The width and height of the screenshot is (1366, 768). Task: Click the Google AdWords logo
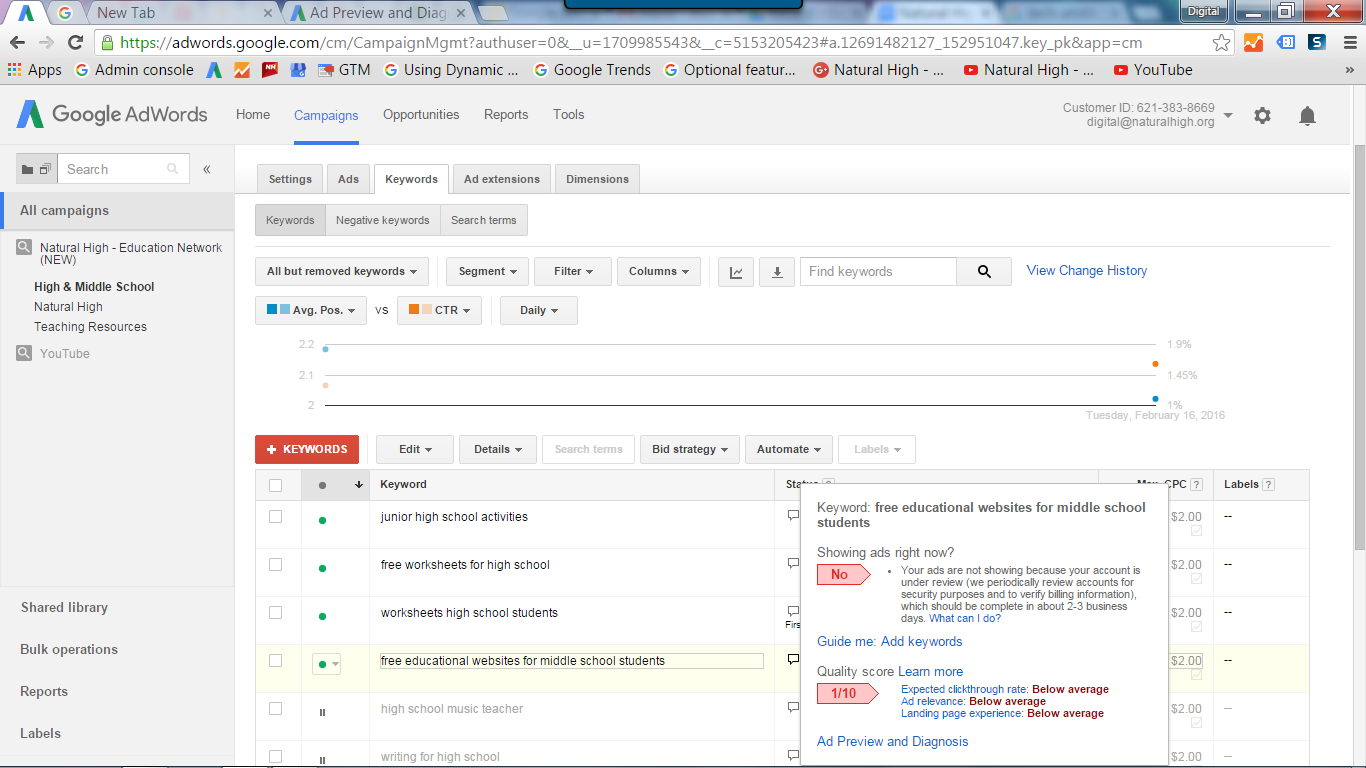point(112,114)
